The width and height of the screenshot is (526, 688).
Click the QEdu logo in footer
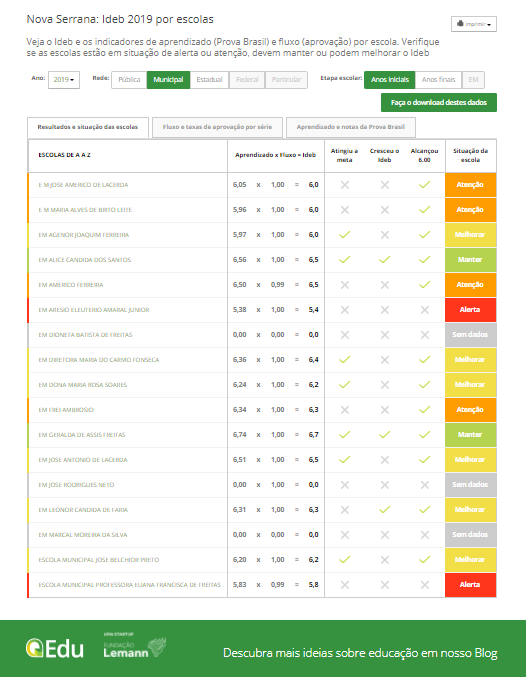click(x=54, y=649)
